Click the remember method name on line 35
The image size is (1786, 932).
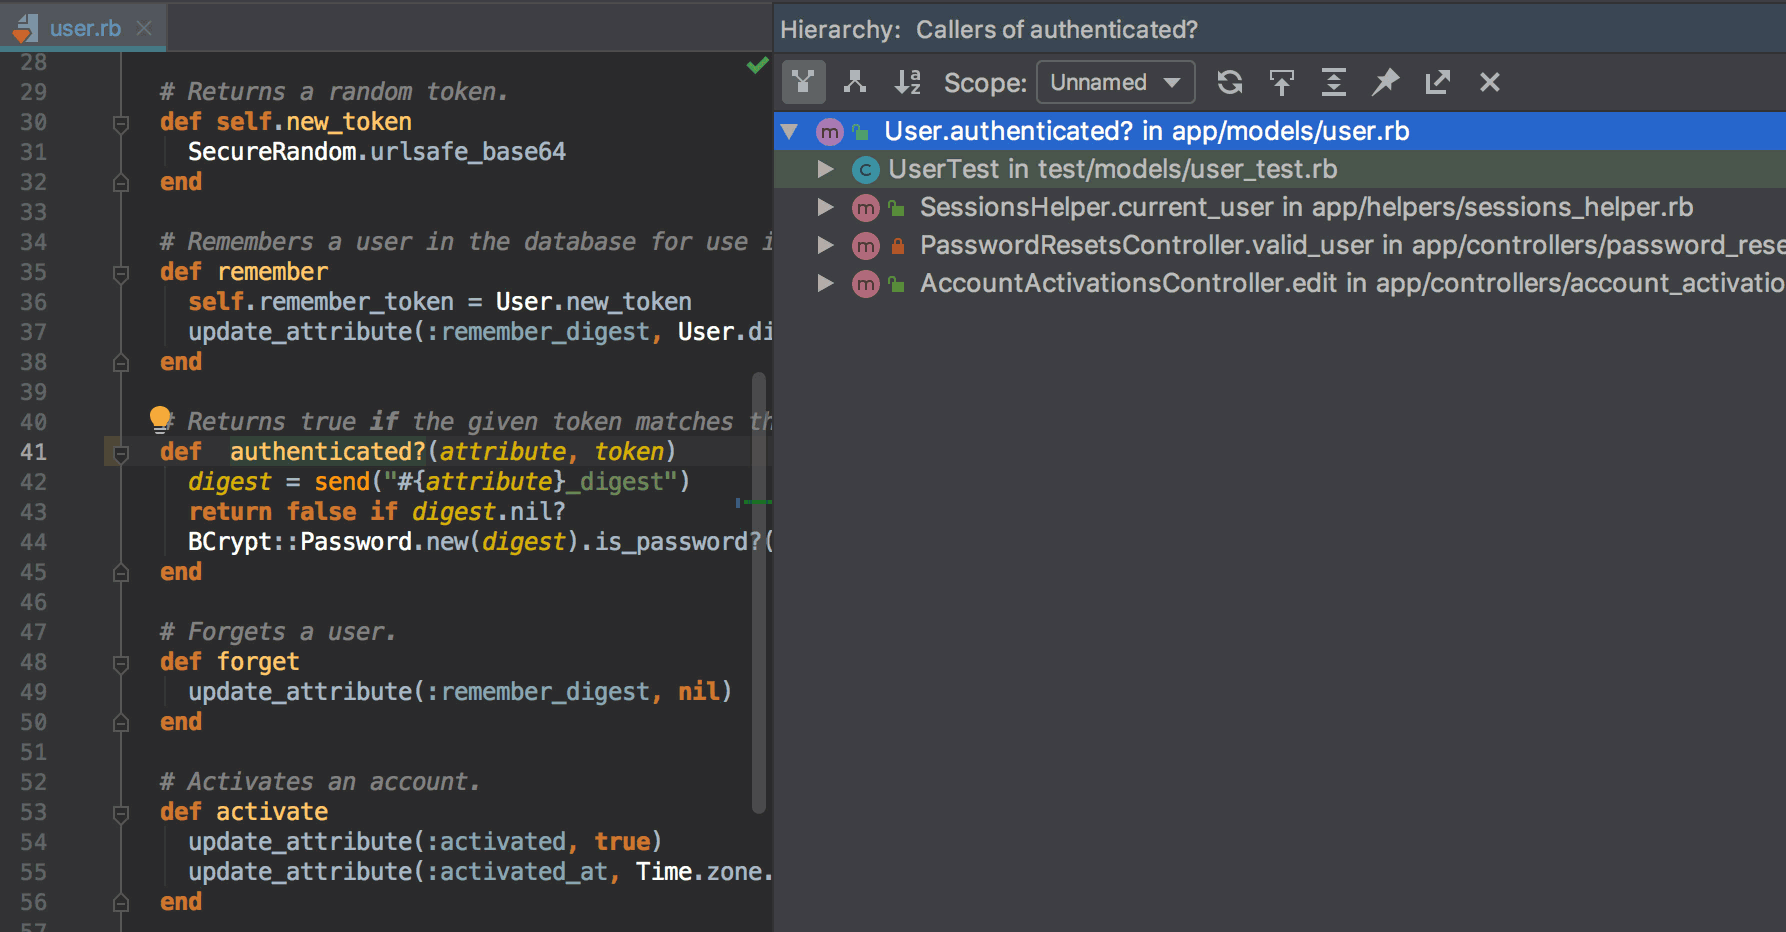pos(272,272)
